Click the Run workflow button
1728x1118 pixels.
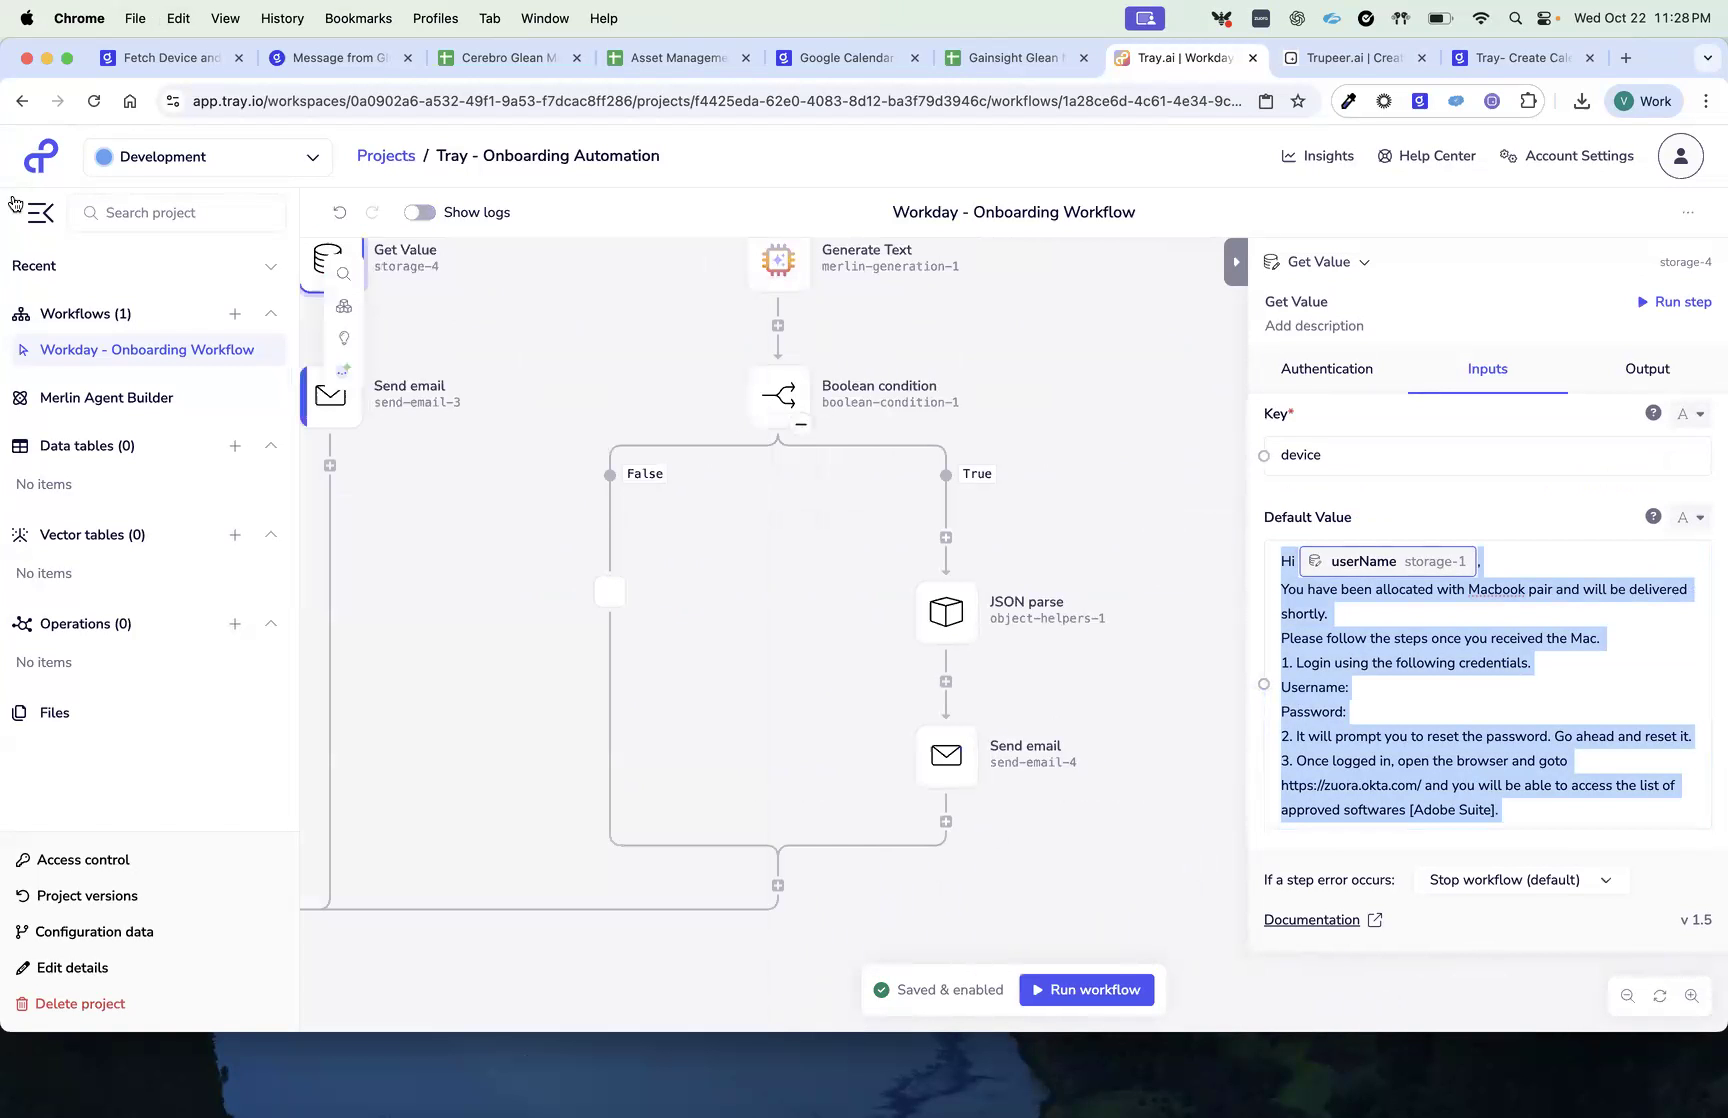coord(1087,989)
